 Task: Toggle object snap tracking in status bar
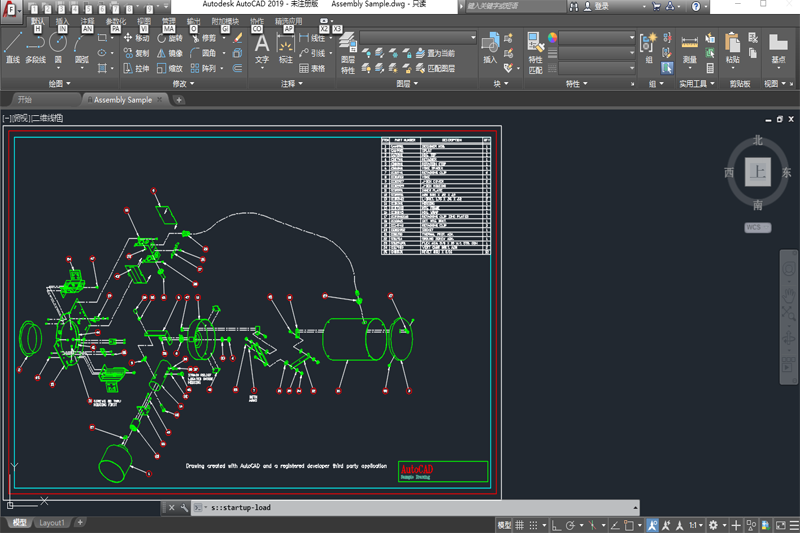point(615,525)
